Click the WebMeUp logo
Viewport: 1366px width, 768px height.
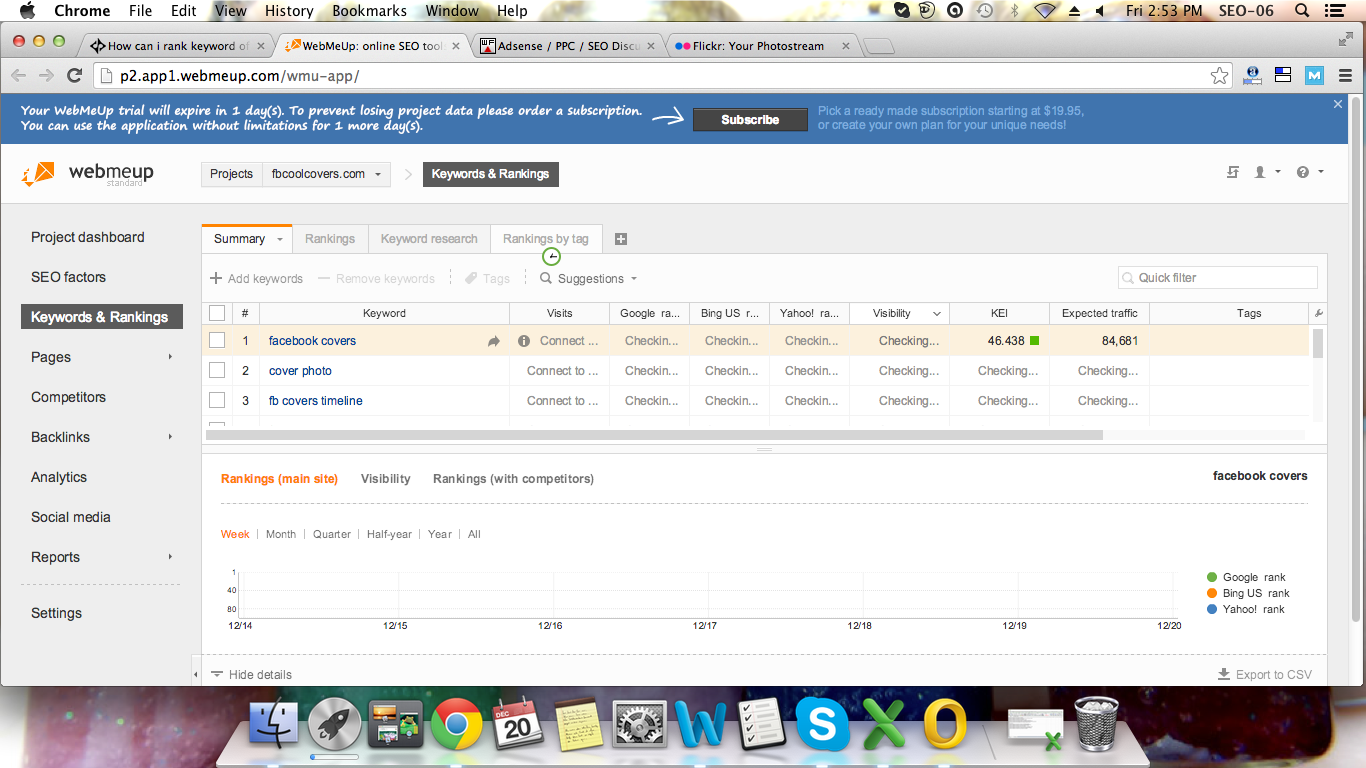point(88,174)
